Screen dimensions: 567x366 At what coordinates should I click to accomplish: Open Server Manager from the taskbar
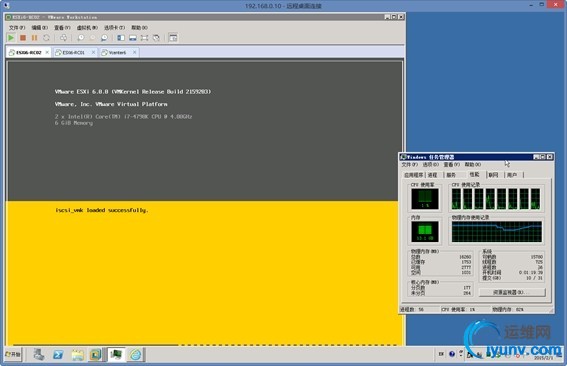coord(39,355)
